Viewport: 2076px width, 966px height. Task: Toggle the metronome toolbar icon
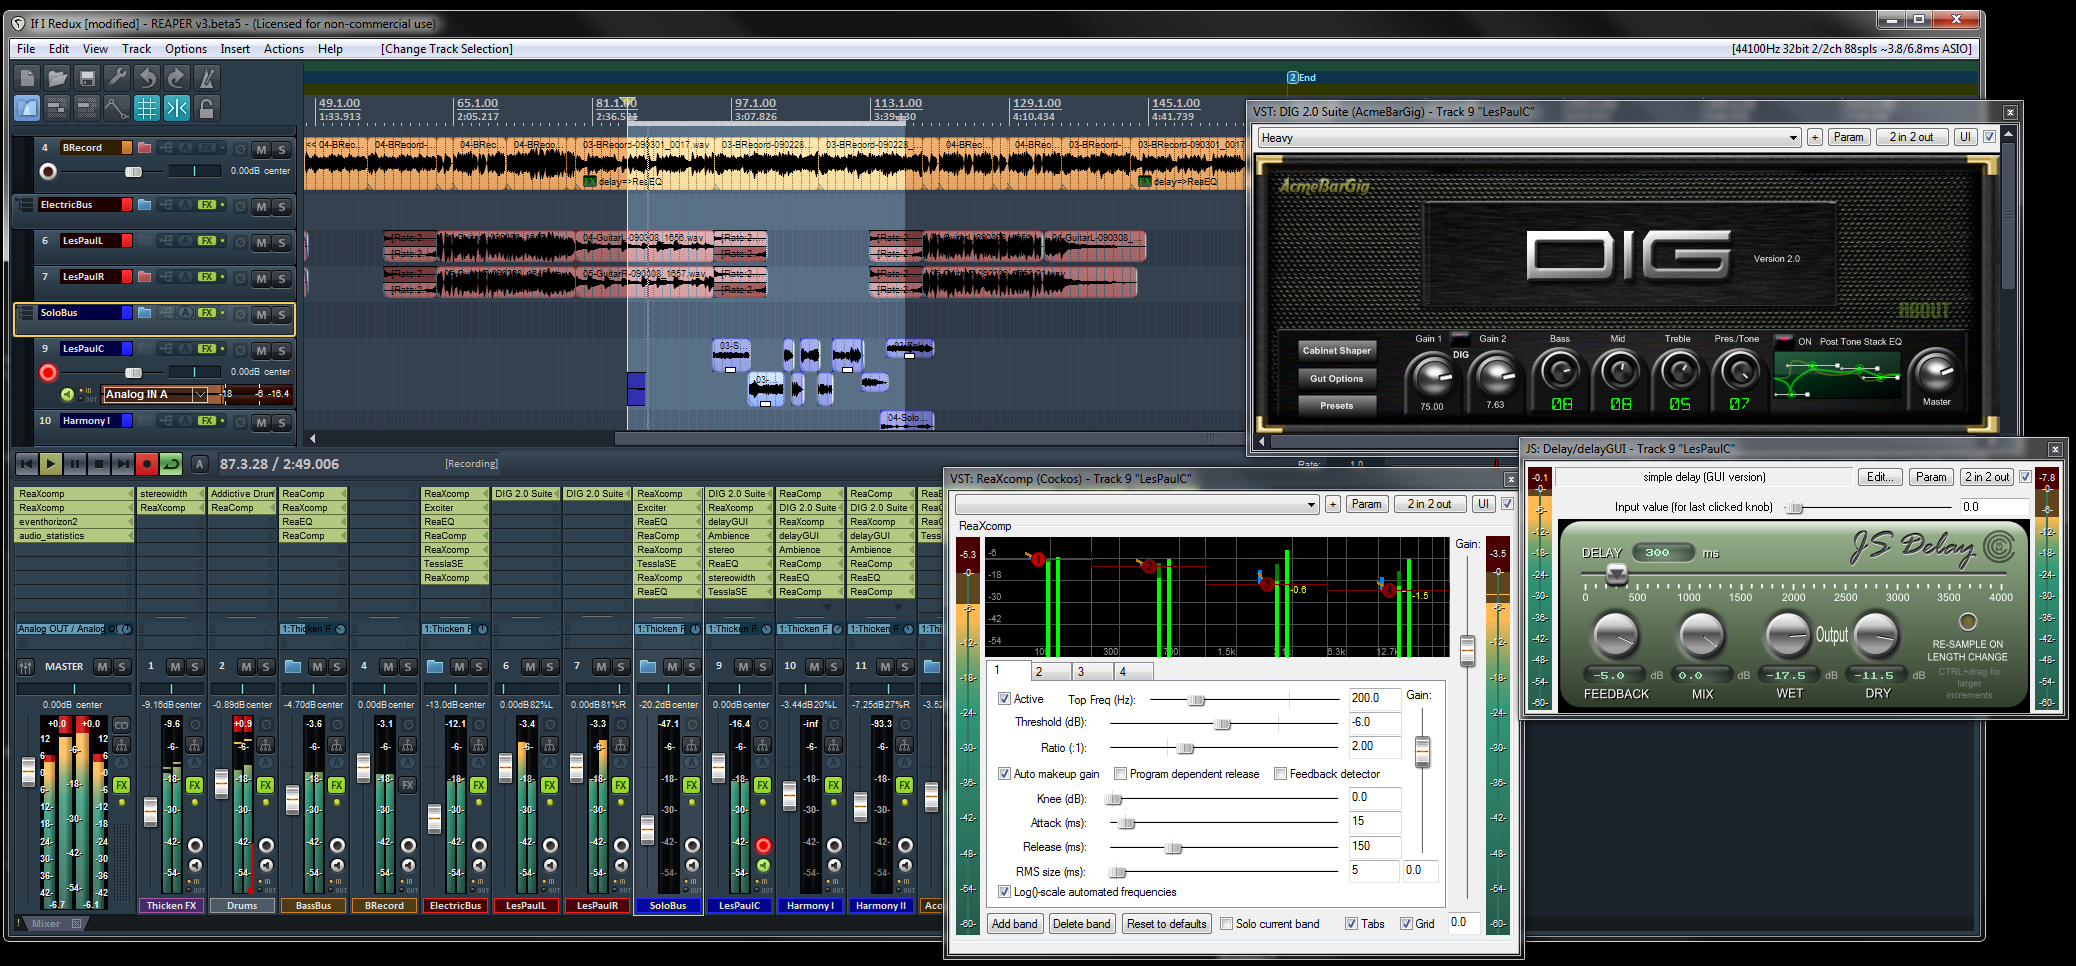[207, 78]
